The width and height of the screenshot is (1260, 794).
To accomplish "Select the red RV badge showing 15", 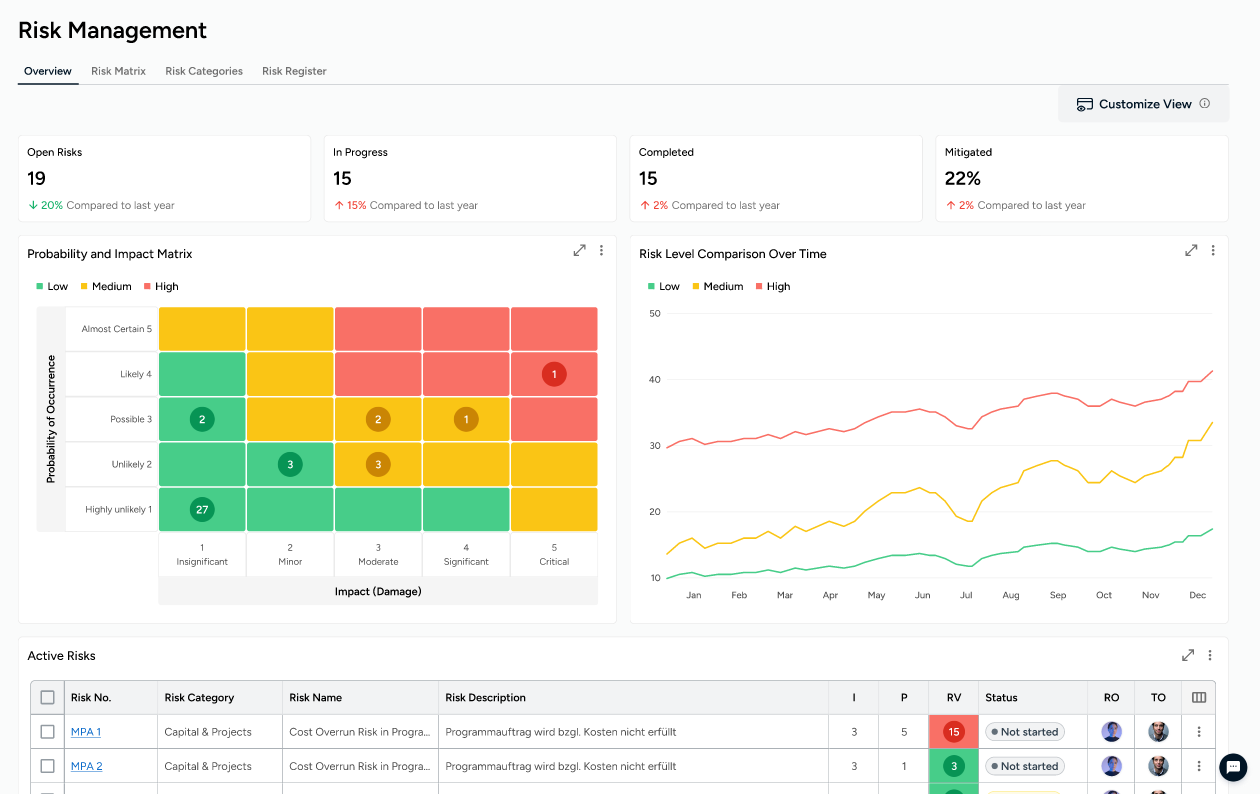I will (x=953, y=731).
